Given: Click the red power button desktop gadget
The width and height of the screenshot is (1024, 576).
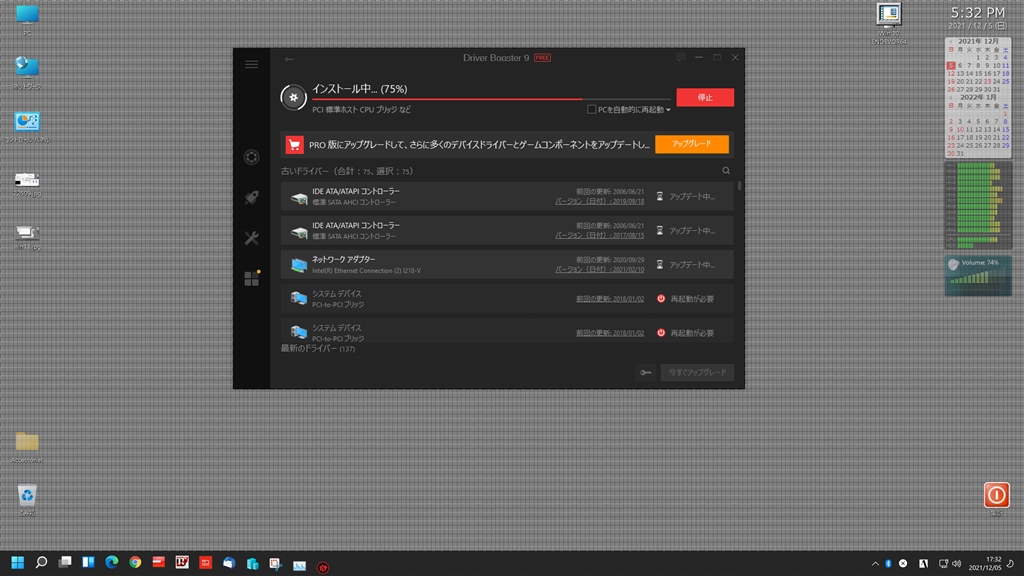Looking at the screenshot, I should [x=997, y=495].
